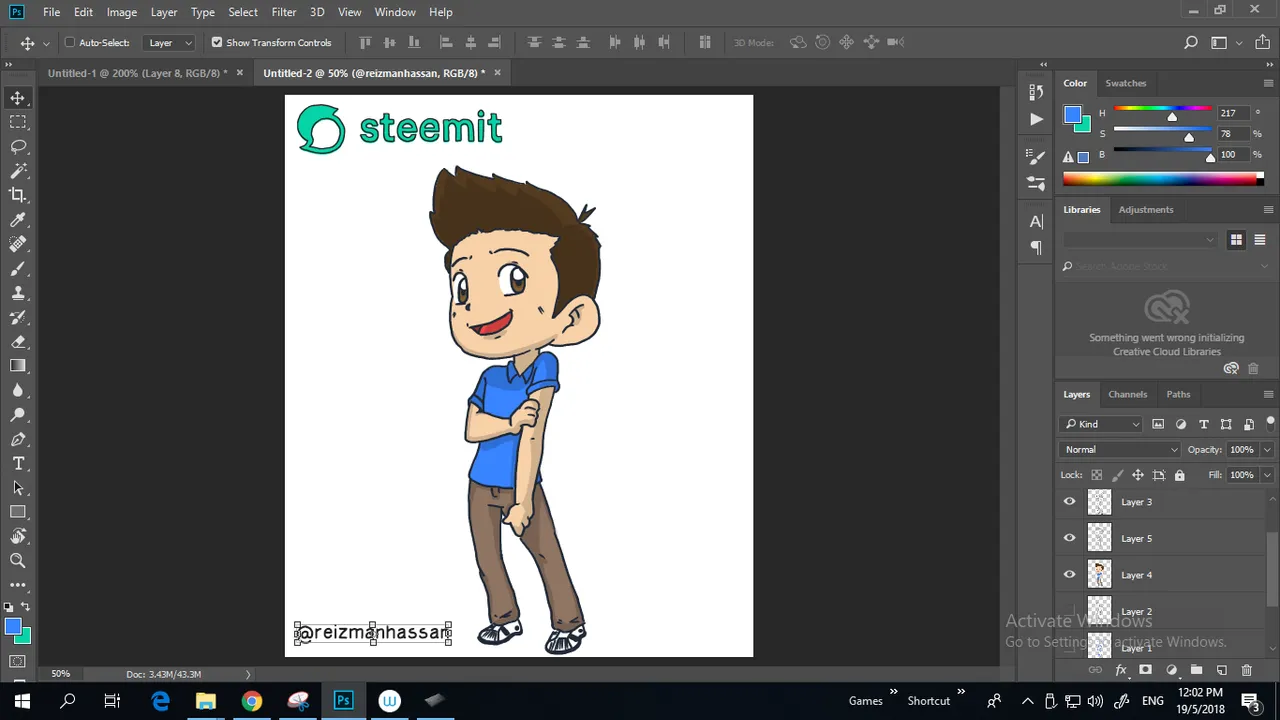Open the Normal blend mode dropdown

point(1121,449)
